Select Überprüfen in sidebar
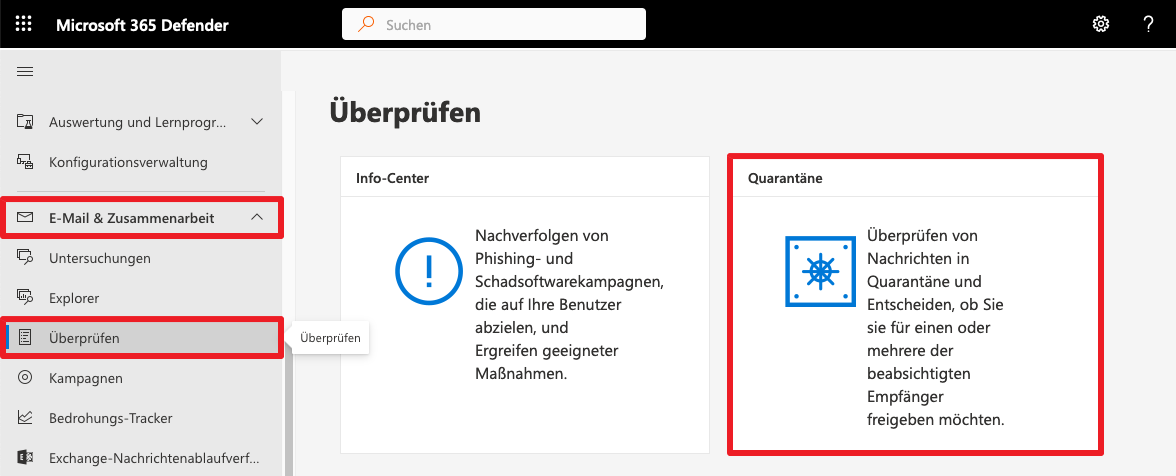This screenshot has height=476, width=1176. pyautogui.click(x=143, y=338)
